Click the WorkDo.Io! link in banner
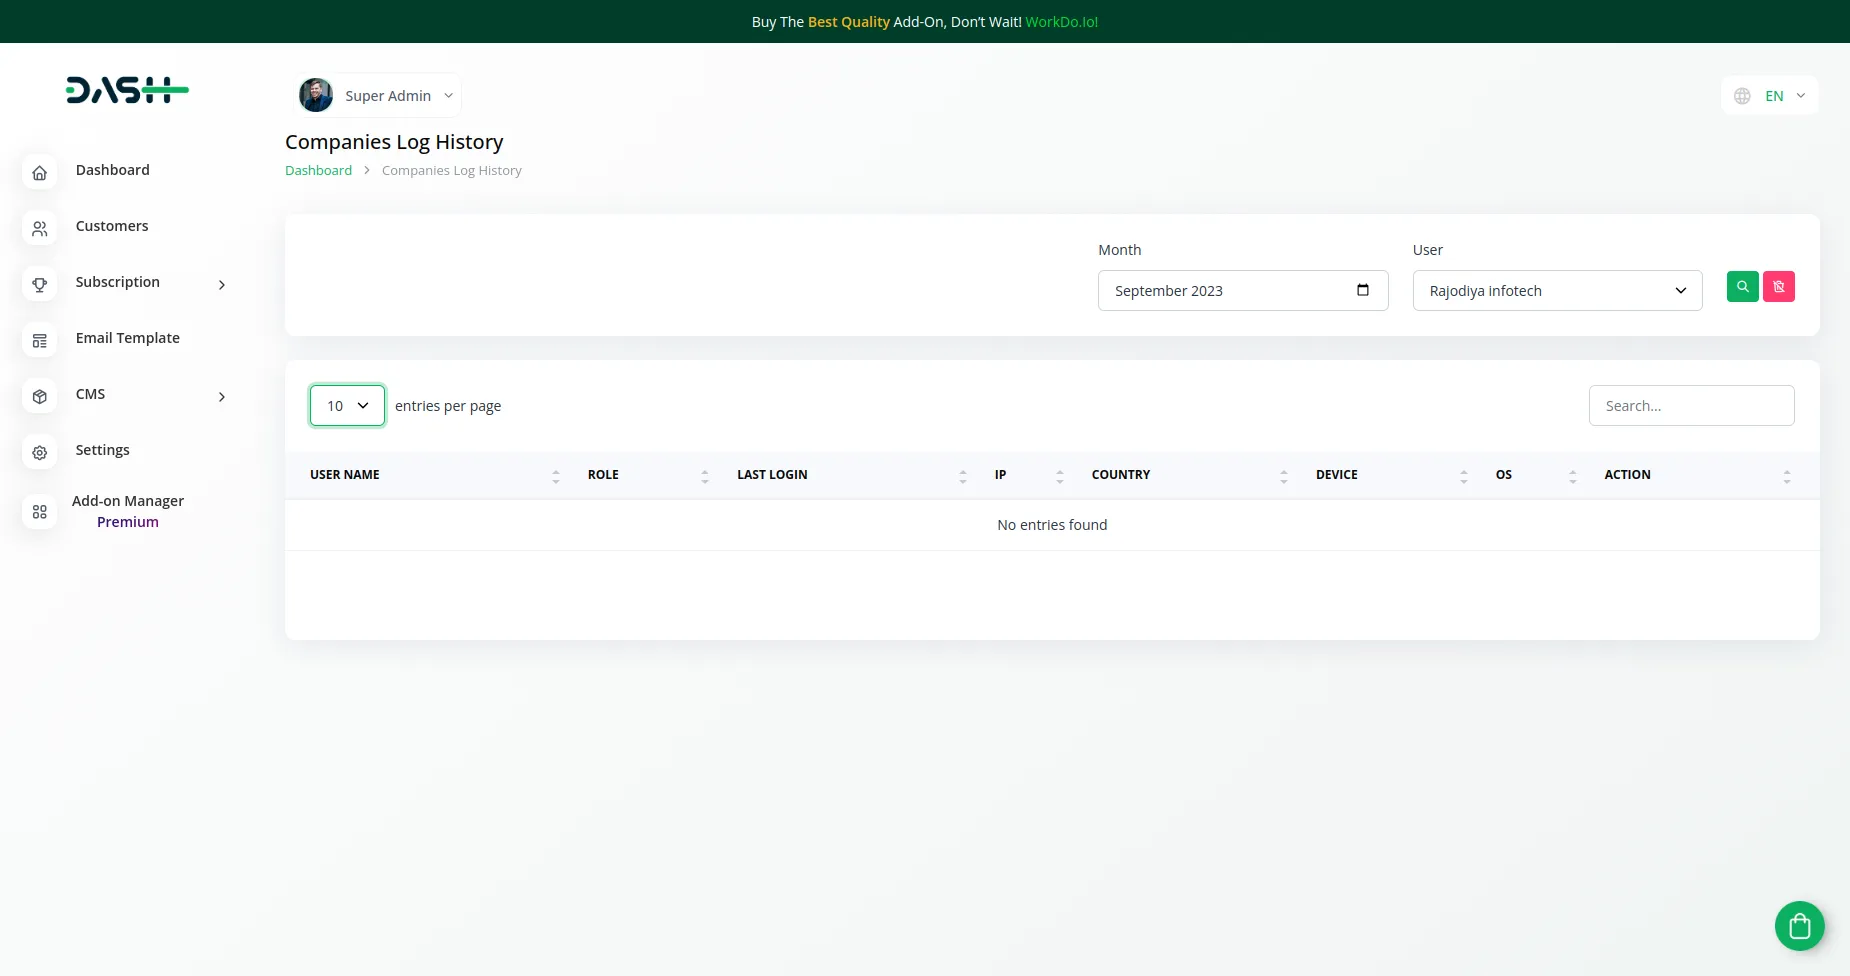Screen dimensions: 1850x976 1061,22
